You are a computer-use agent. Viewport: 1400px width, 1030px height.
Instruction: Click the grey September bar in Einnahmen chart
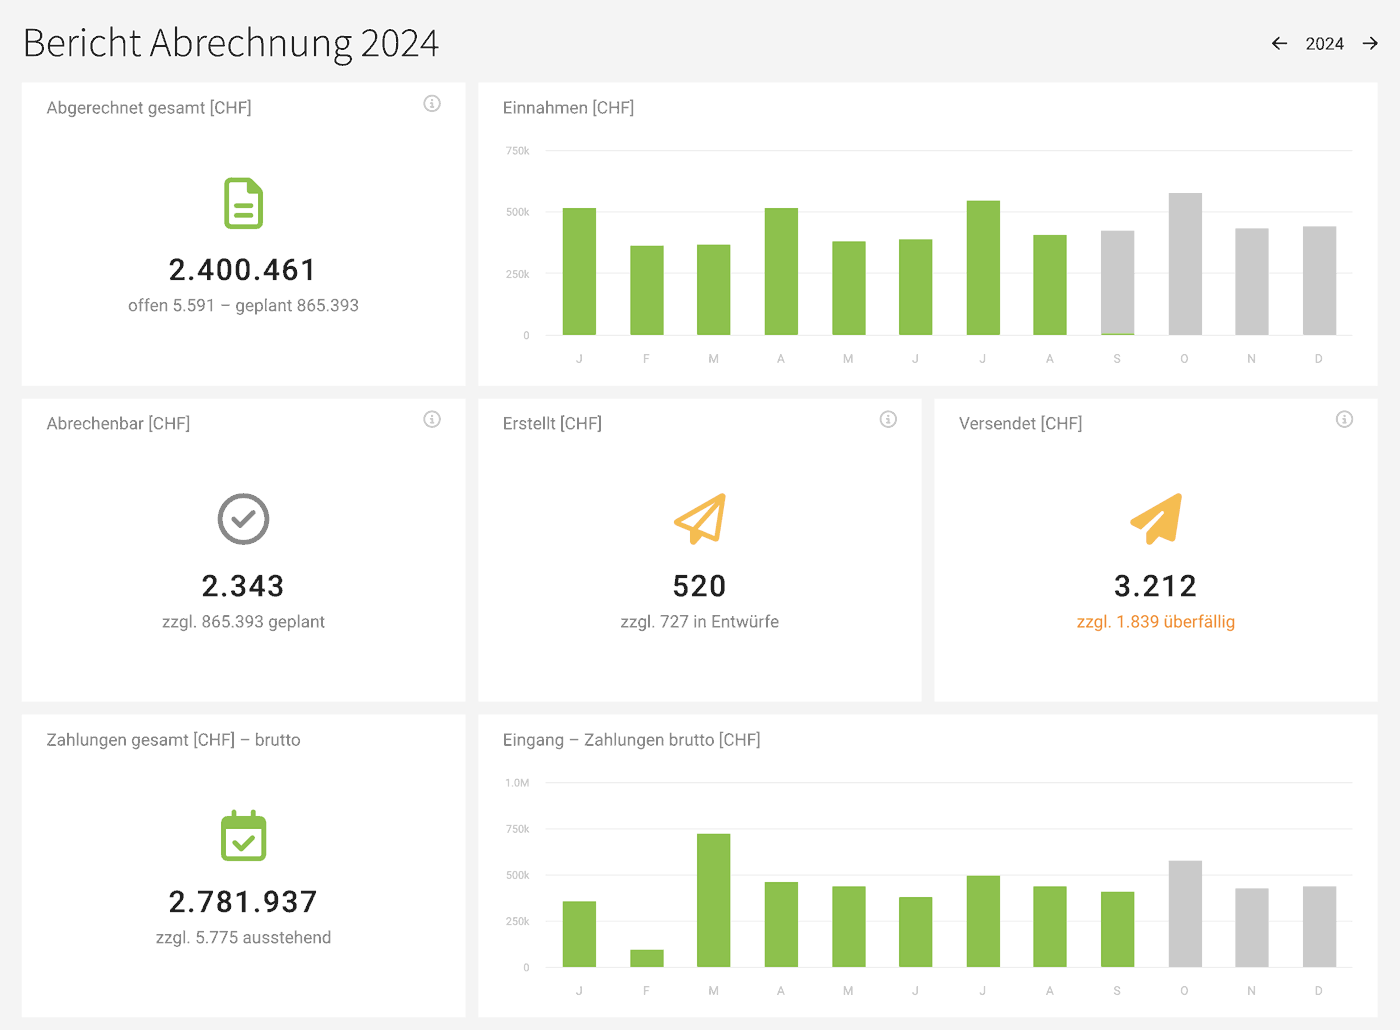coord(1118,282)
